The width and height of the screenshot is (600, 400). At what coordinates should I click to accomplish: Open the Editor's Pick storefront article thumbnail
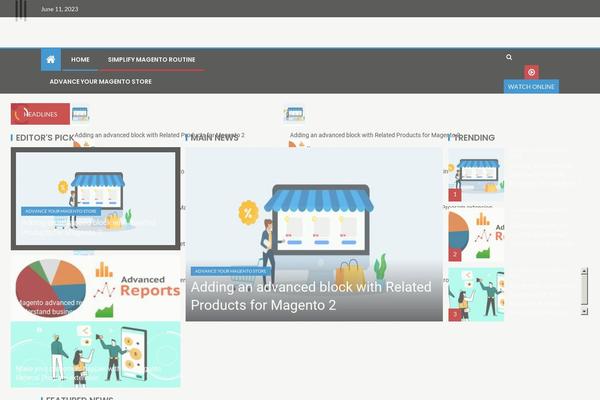(95, 199)
